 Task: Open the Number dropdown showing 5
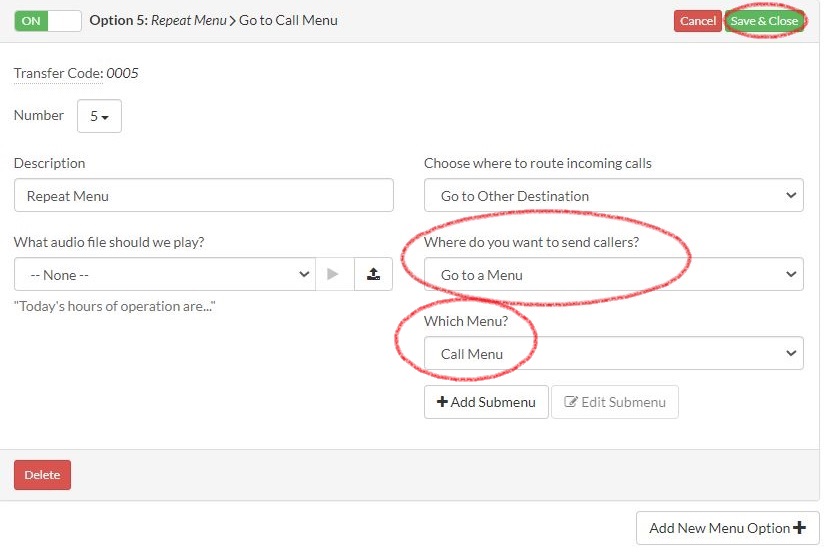coord(99,117)
